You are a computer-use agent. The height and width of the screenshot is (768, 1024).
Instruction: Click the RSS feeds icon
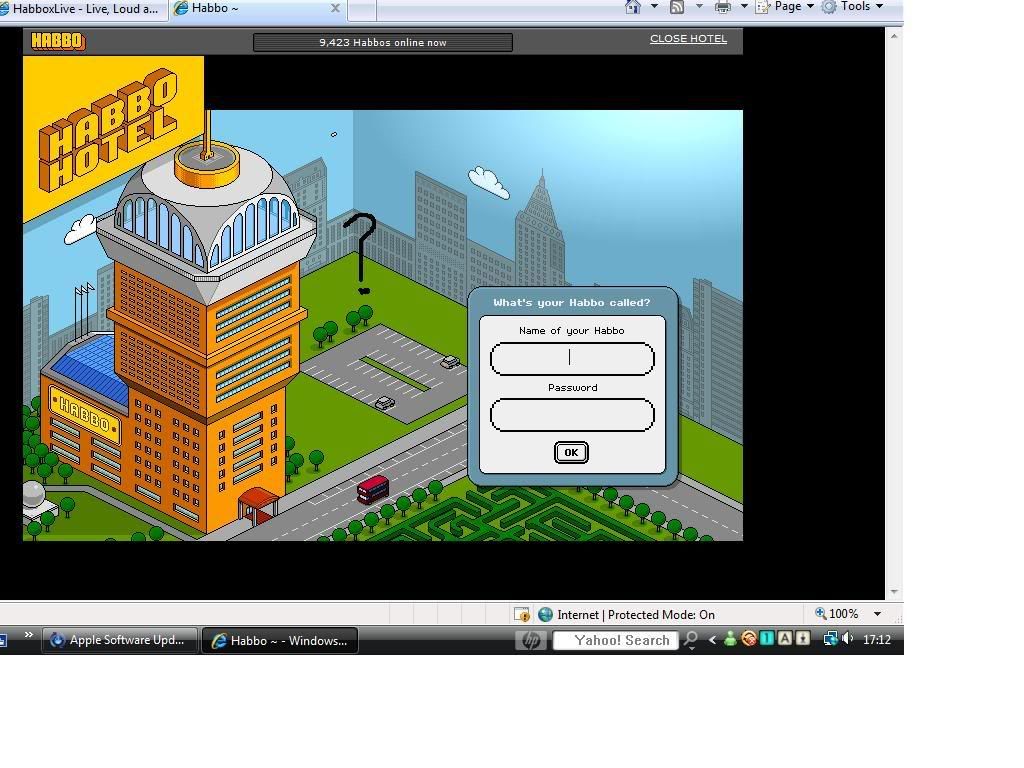[x=677, y=7]
